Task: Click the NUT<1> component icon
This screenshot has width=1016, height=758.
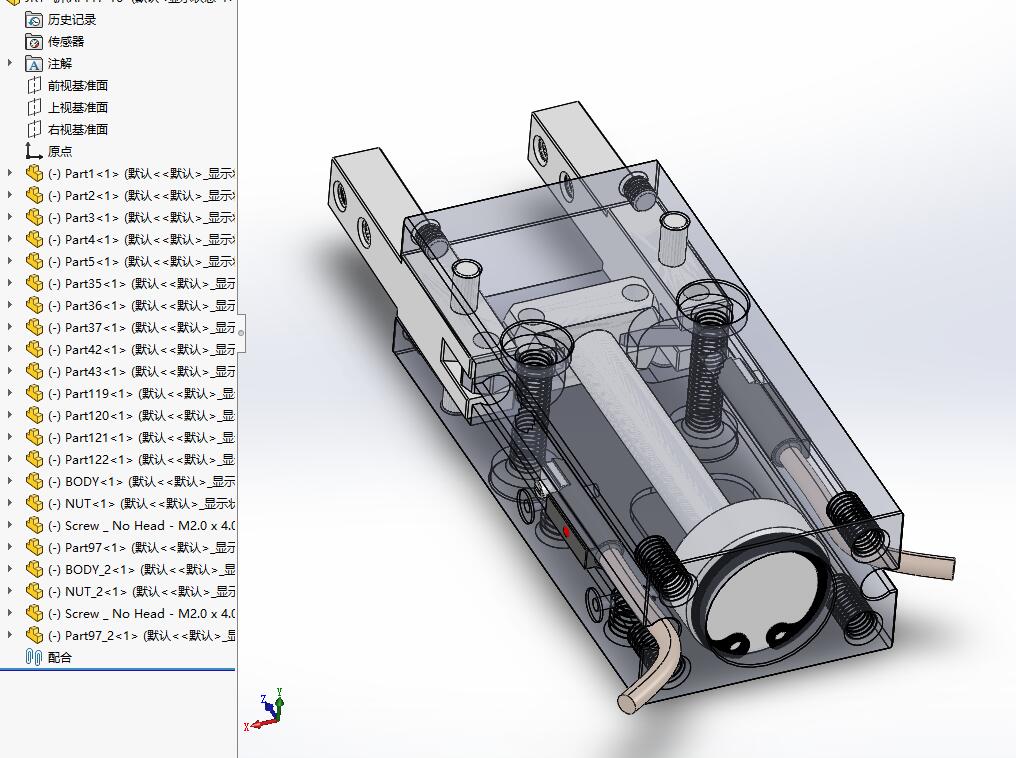Action: [34, 504]
